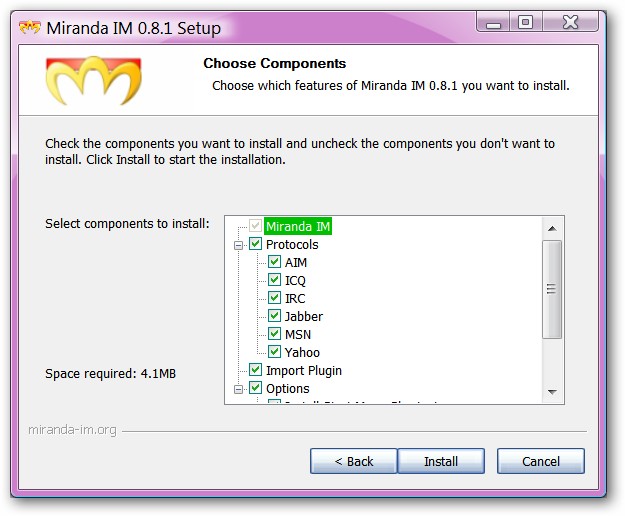The image size is (625, 516).
Task: Close the setup window with X
Action: click(x=570, y=22)
